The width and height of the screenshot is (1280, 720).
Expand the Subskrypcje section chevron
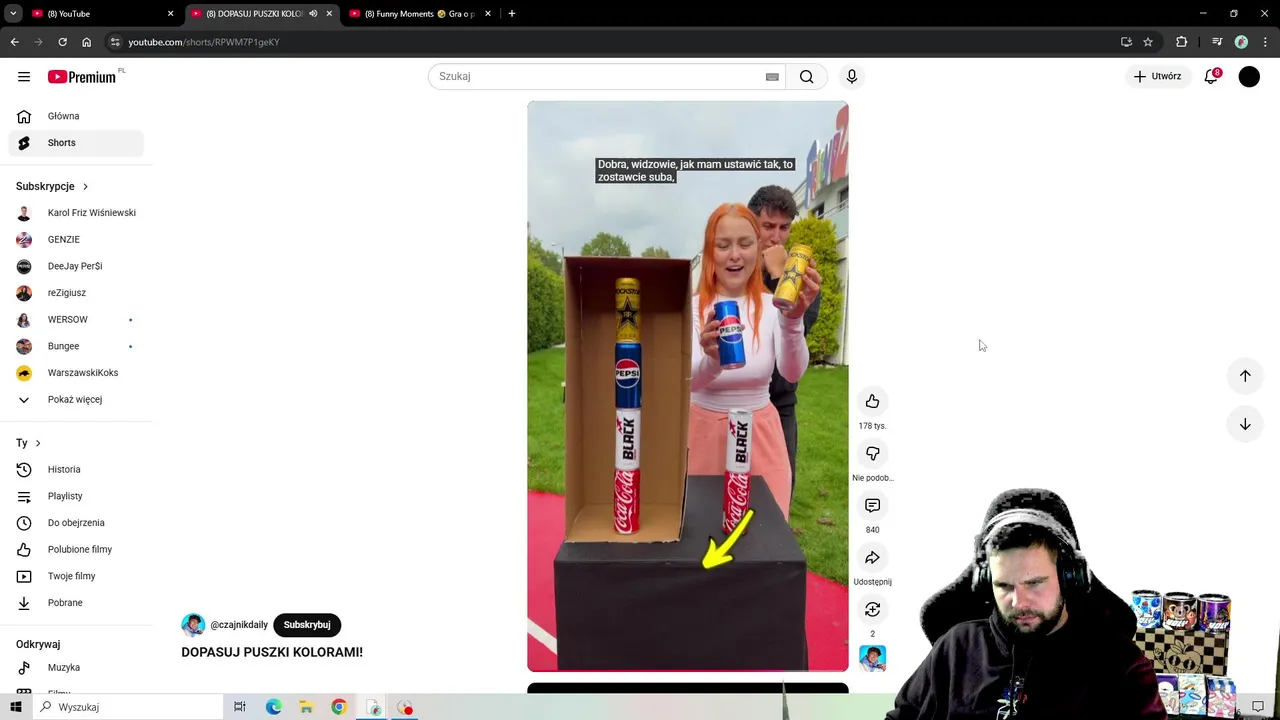pyautogui.click(x=85, y=187)
